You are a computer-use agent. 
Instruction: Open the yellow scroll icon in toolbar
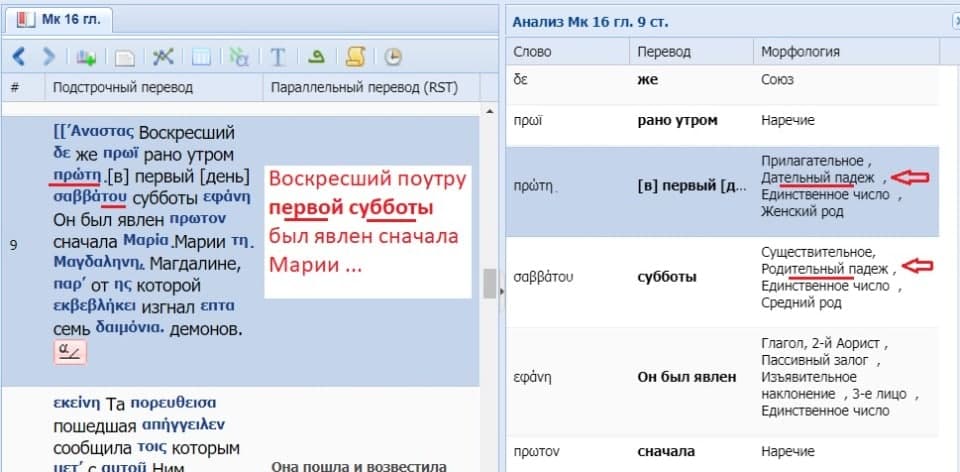click(x=355, y=57)
